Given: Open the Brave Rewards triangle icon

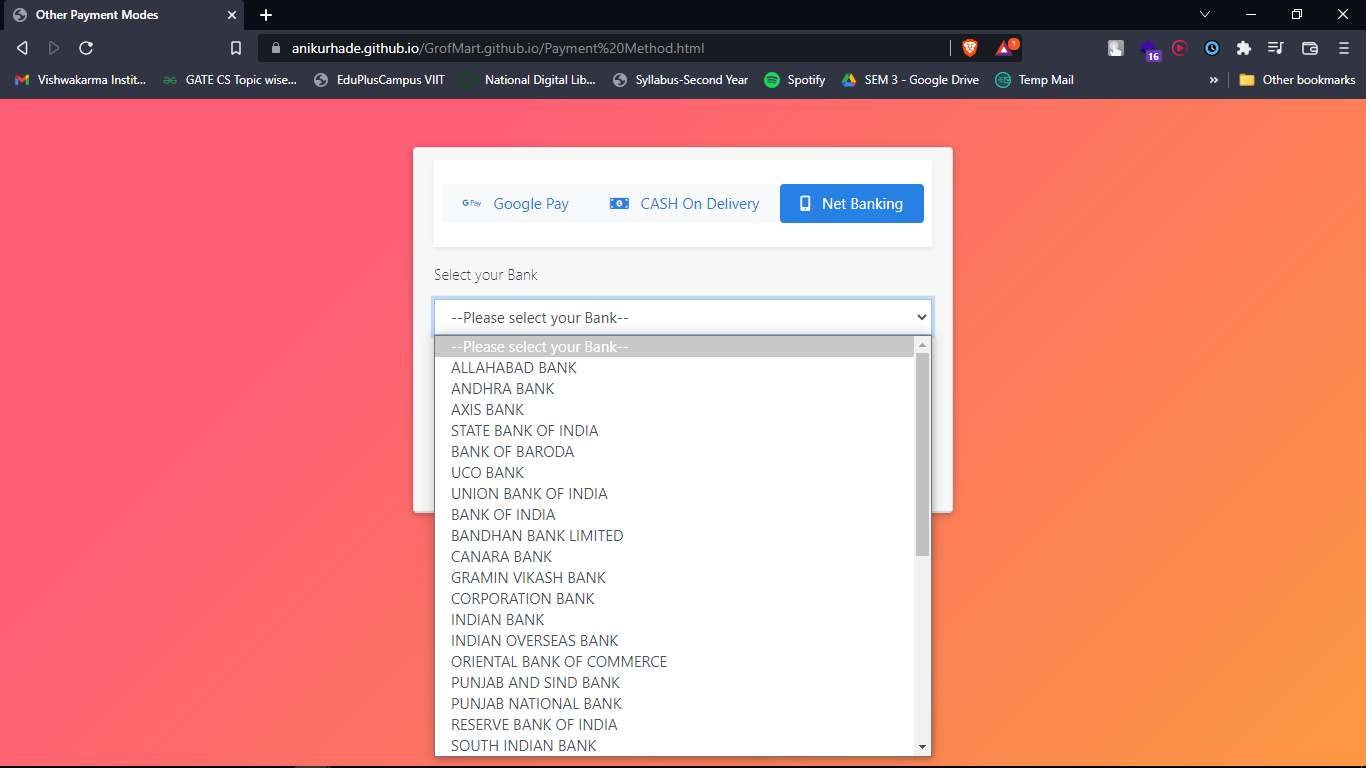Looking at the screenshot, I should [x=1004, y=48].
